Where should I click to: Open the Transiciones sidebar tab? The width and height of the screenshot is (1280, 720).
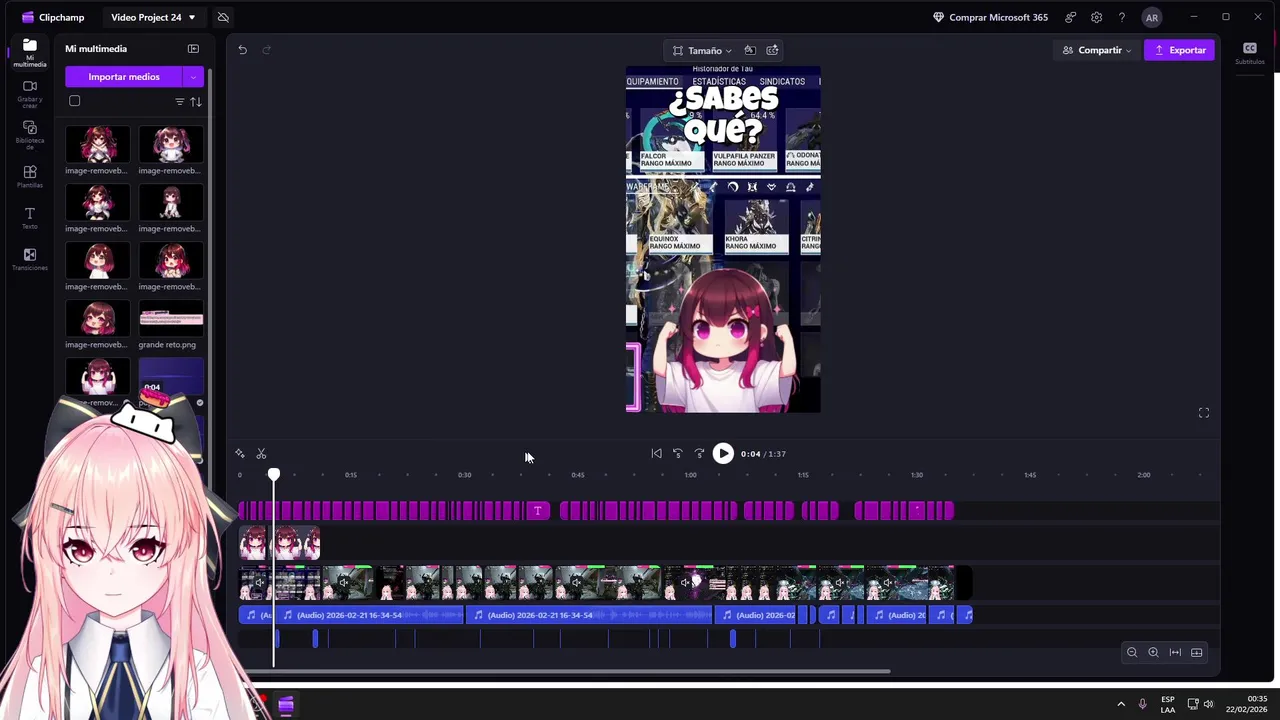(x=29, y=260)
